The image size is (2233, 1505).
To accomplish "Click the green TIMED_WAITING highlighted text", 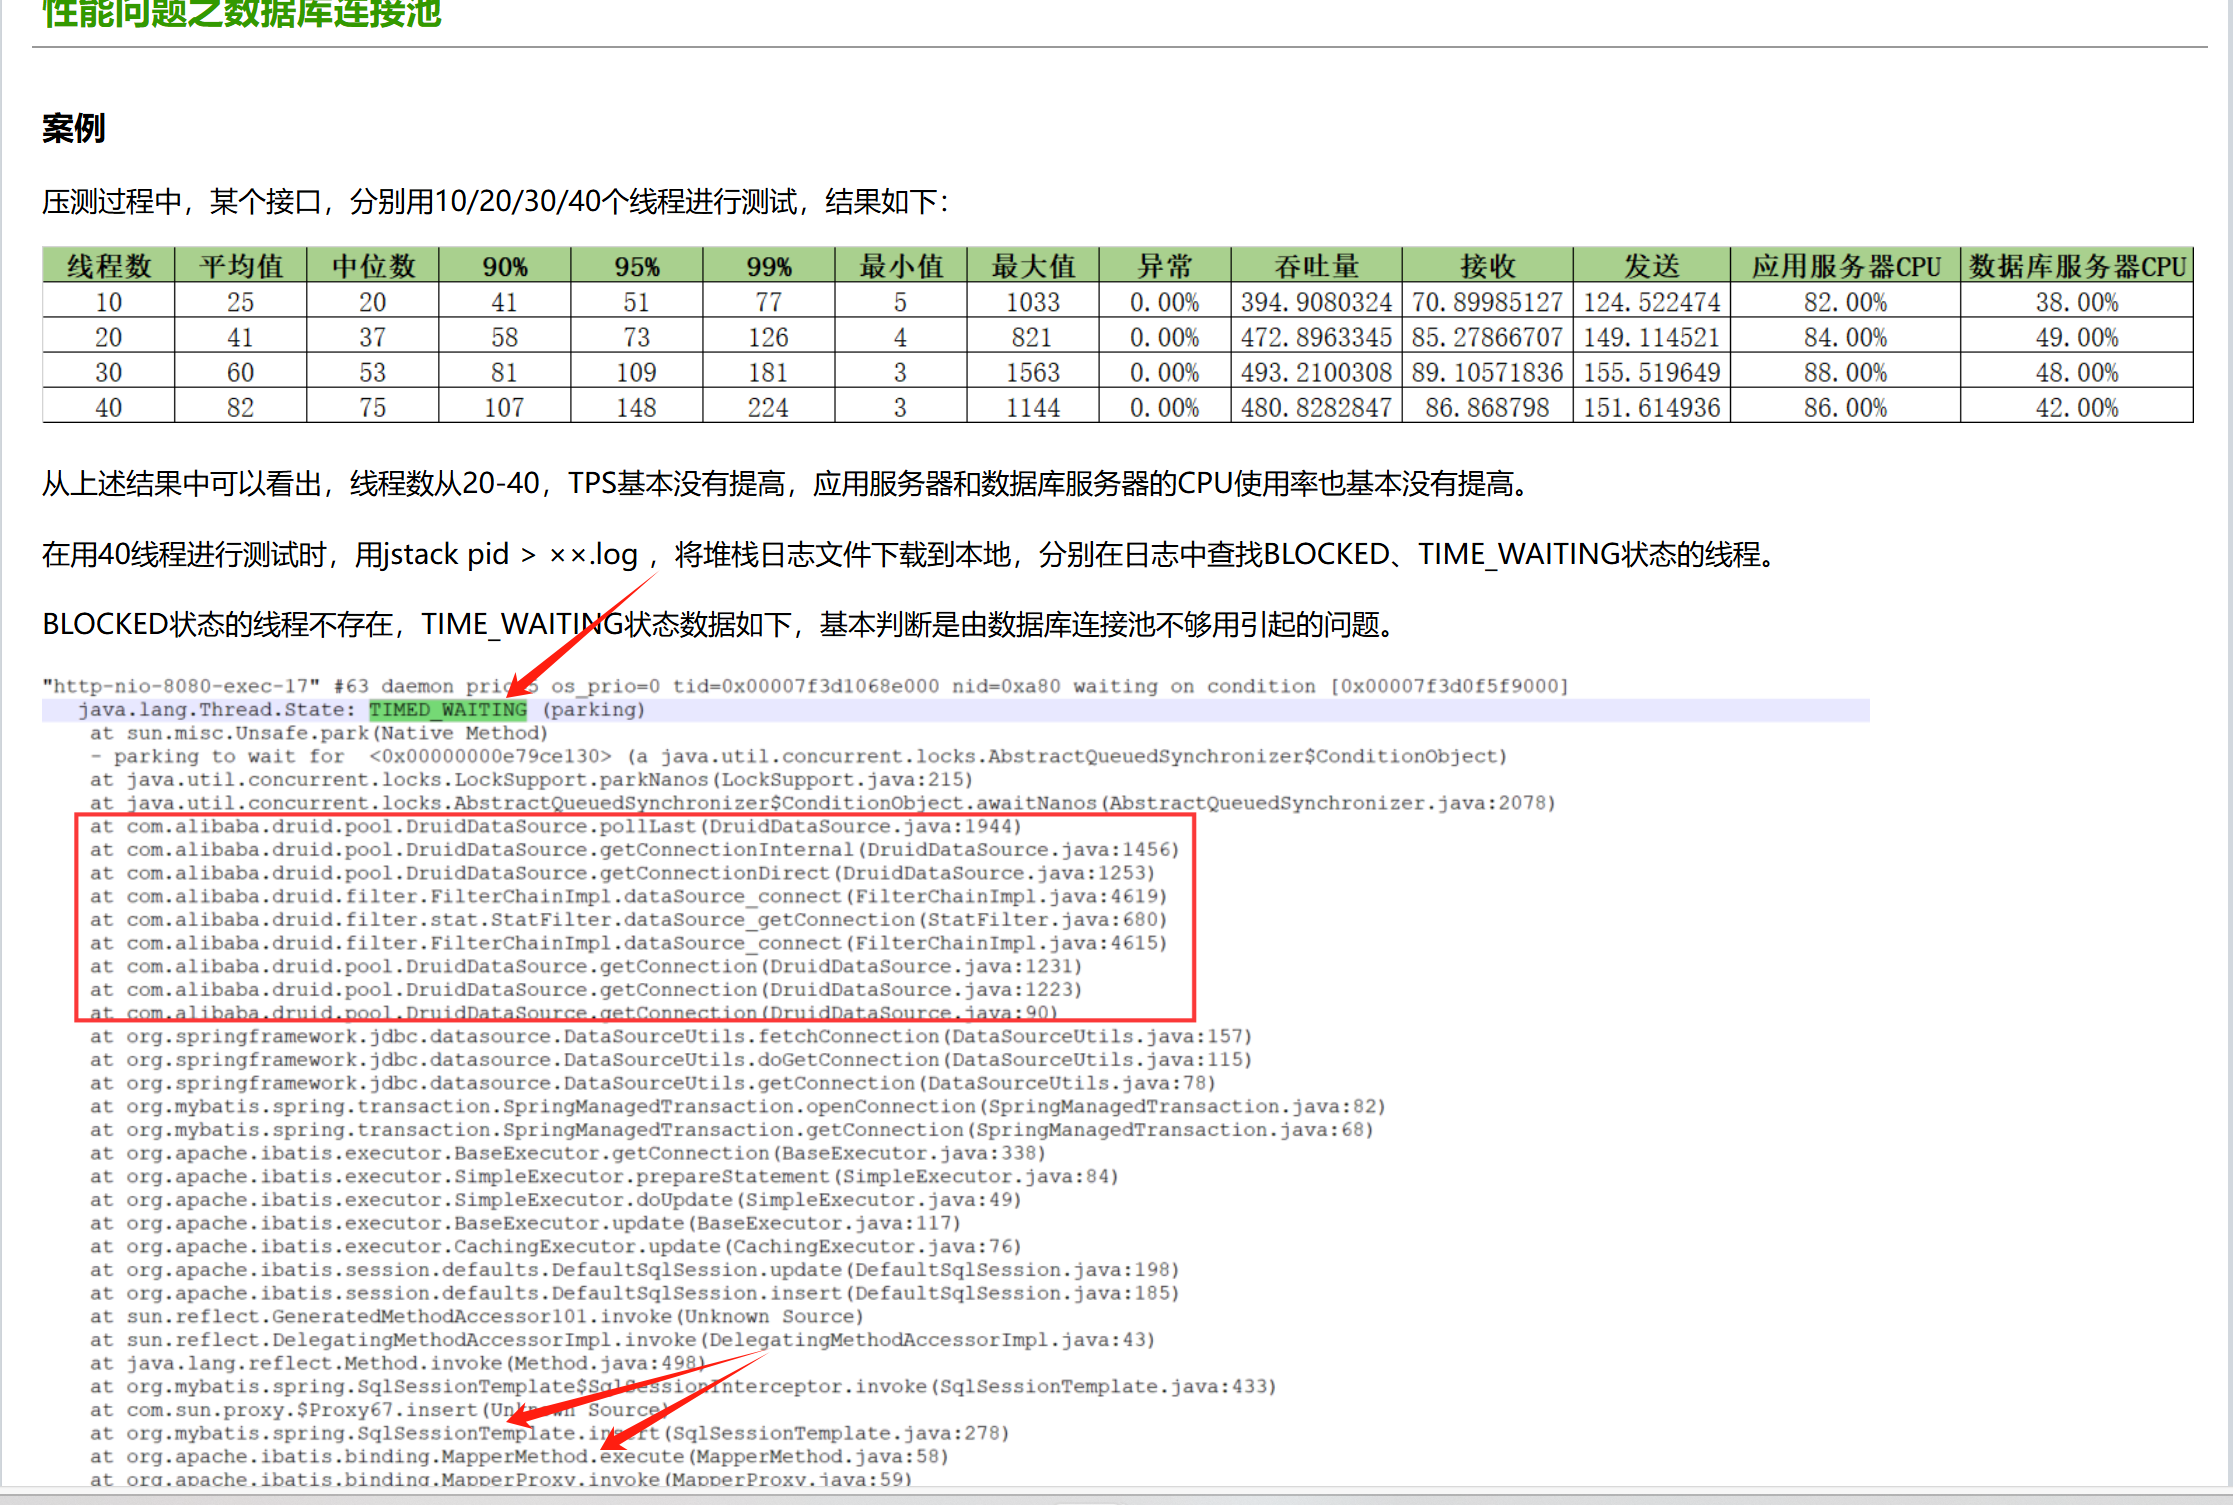I will point(447,709).
